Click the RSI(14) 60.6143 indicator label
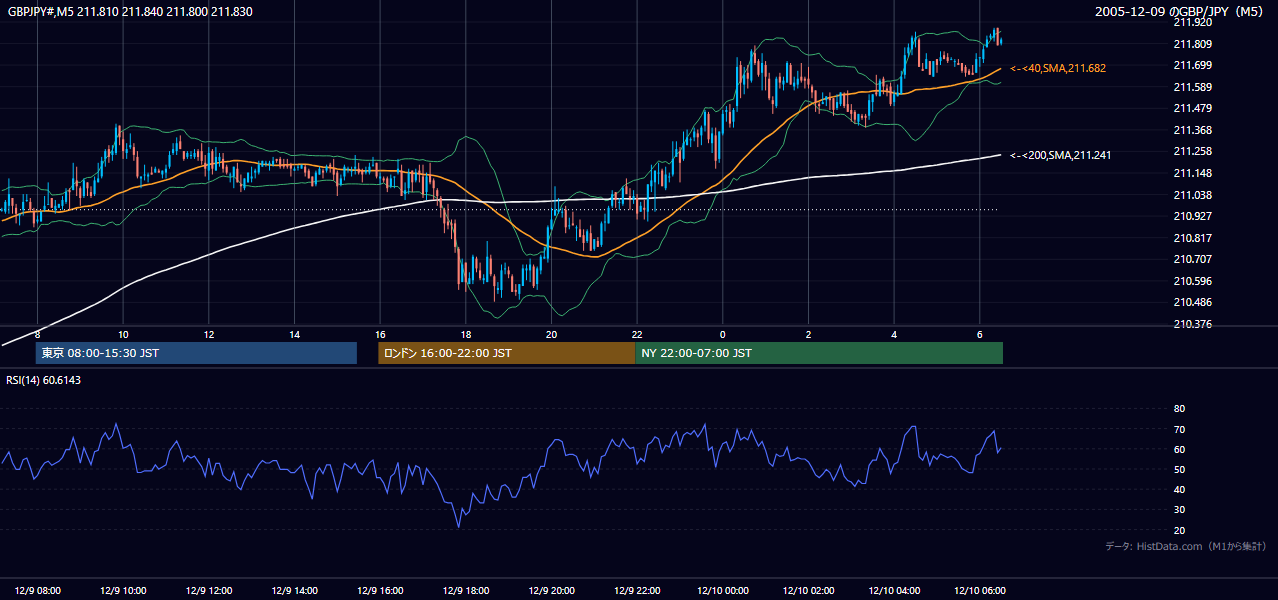Screen dimensions: 1278x600 (x=44, y=380)
